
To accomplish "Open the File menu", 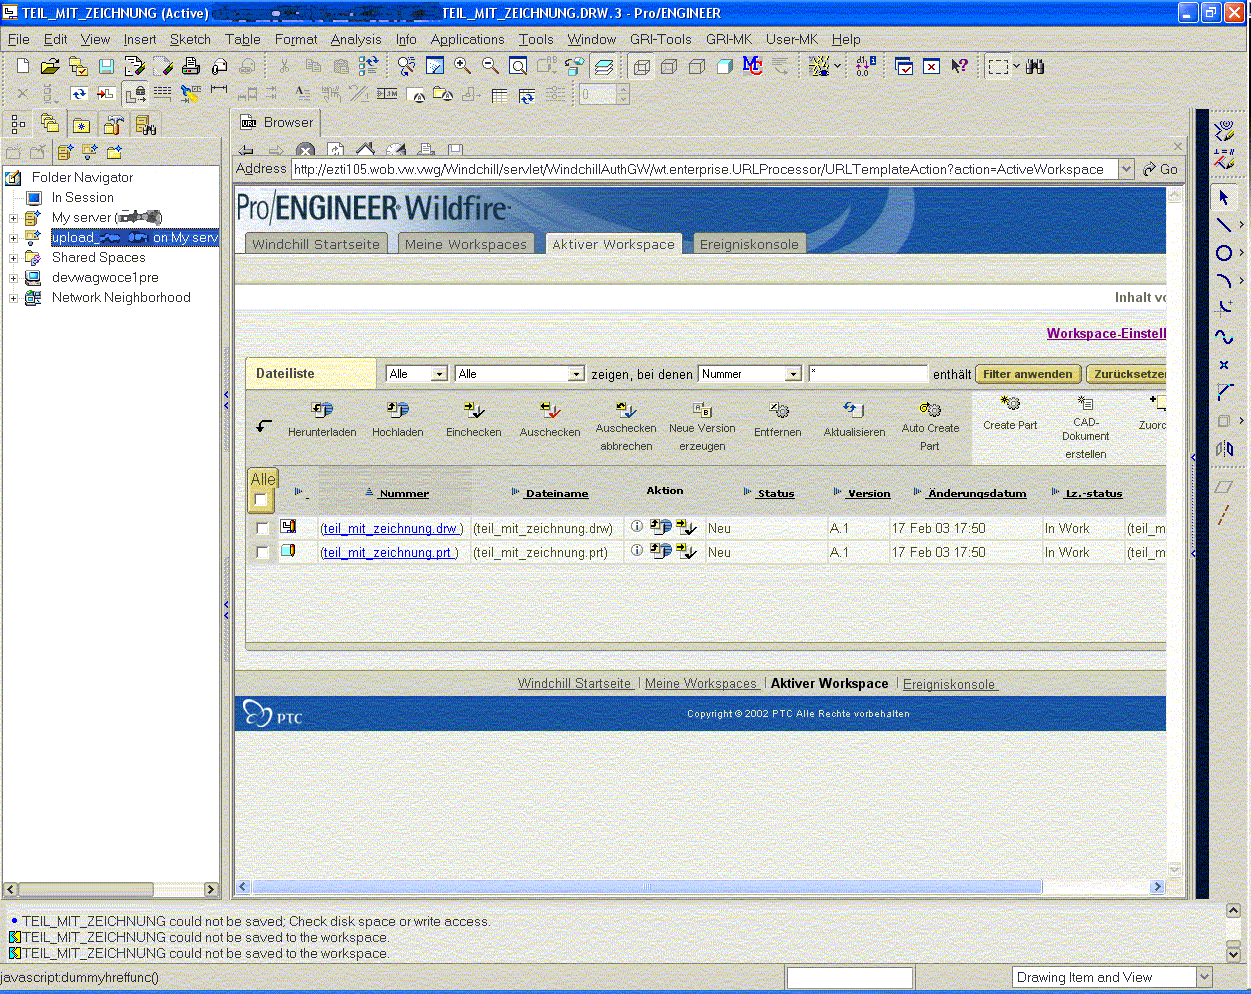I will 19,39.
